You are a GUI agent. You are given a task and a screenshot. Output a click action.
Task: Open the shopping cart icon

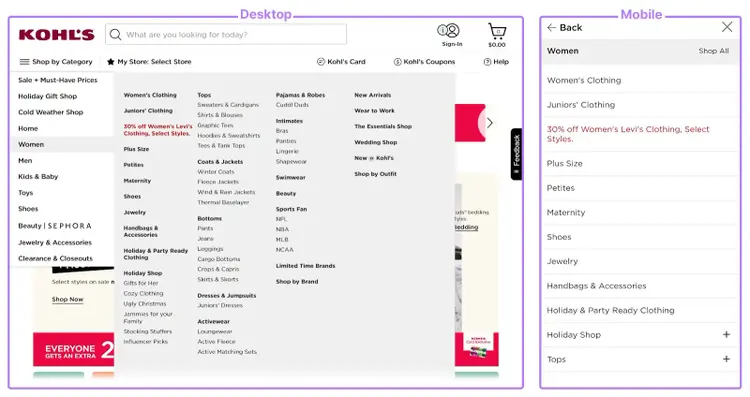click(x=497, y=31)
